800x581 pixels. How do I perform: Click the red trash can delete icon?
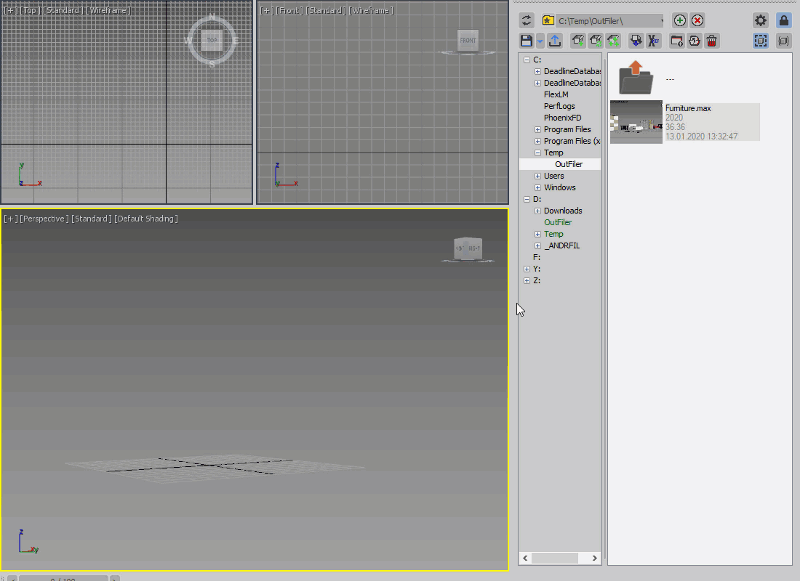pyautogui.click(x=712, y=41)
